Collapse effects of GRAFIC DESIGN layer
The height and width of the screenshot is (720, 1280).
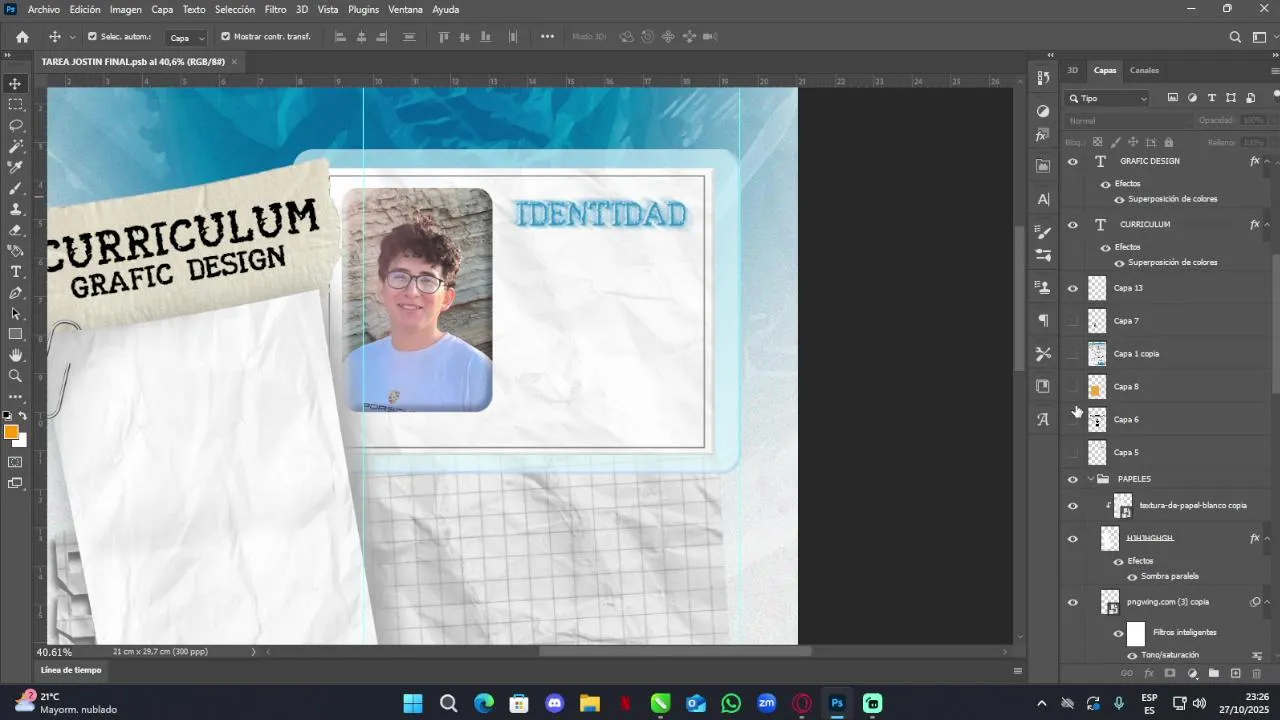click(x=1267, y=161)
